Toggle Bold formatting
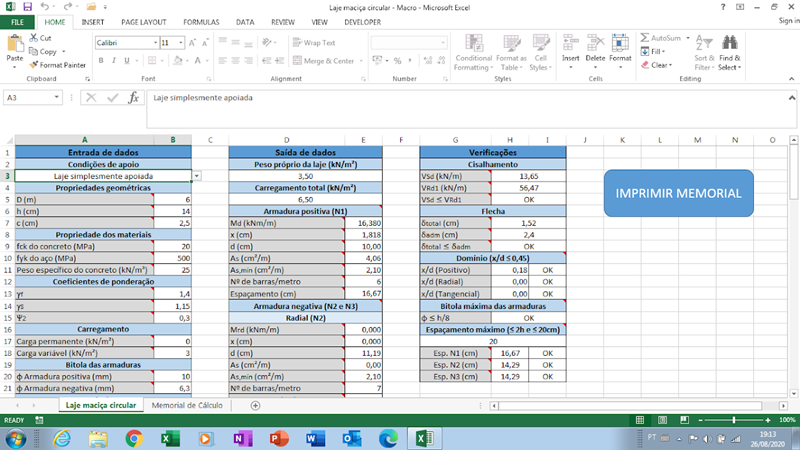 point(101,61)
